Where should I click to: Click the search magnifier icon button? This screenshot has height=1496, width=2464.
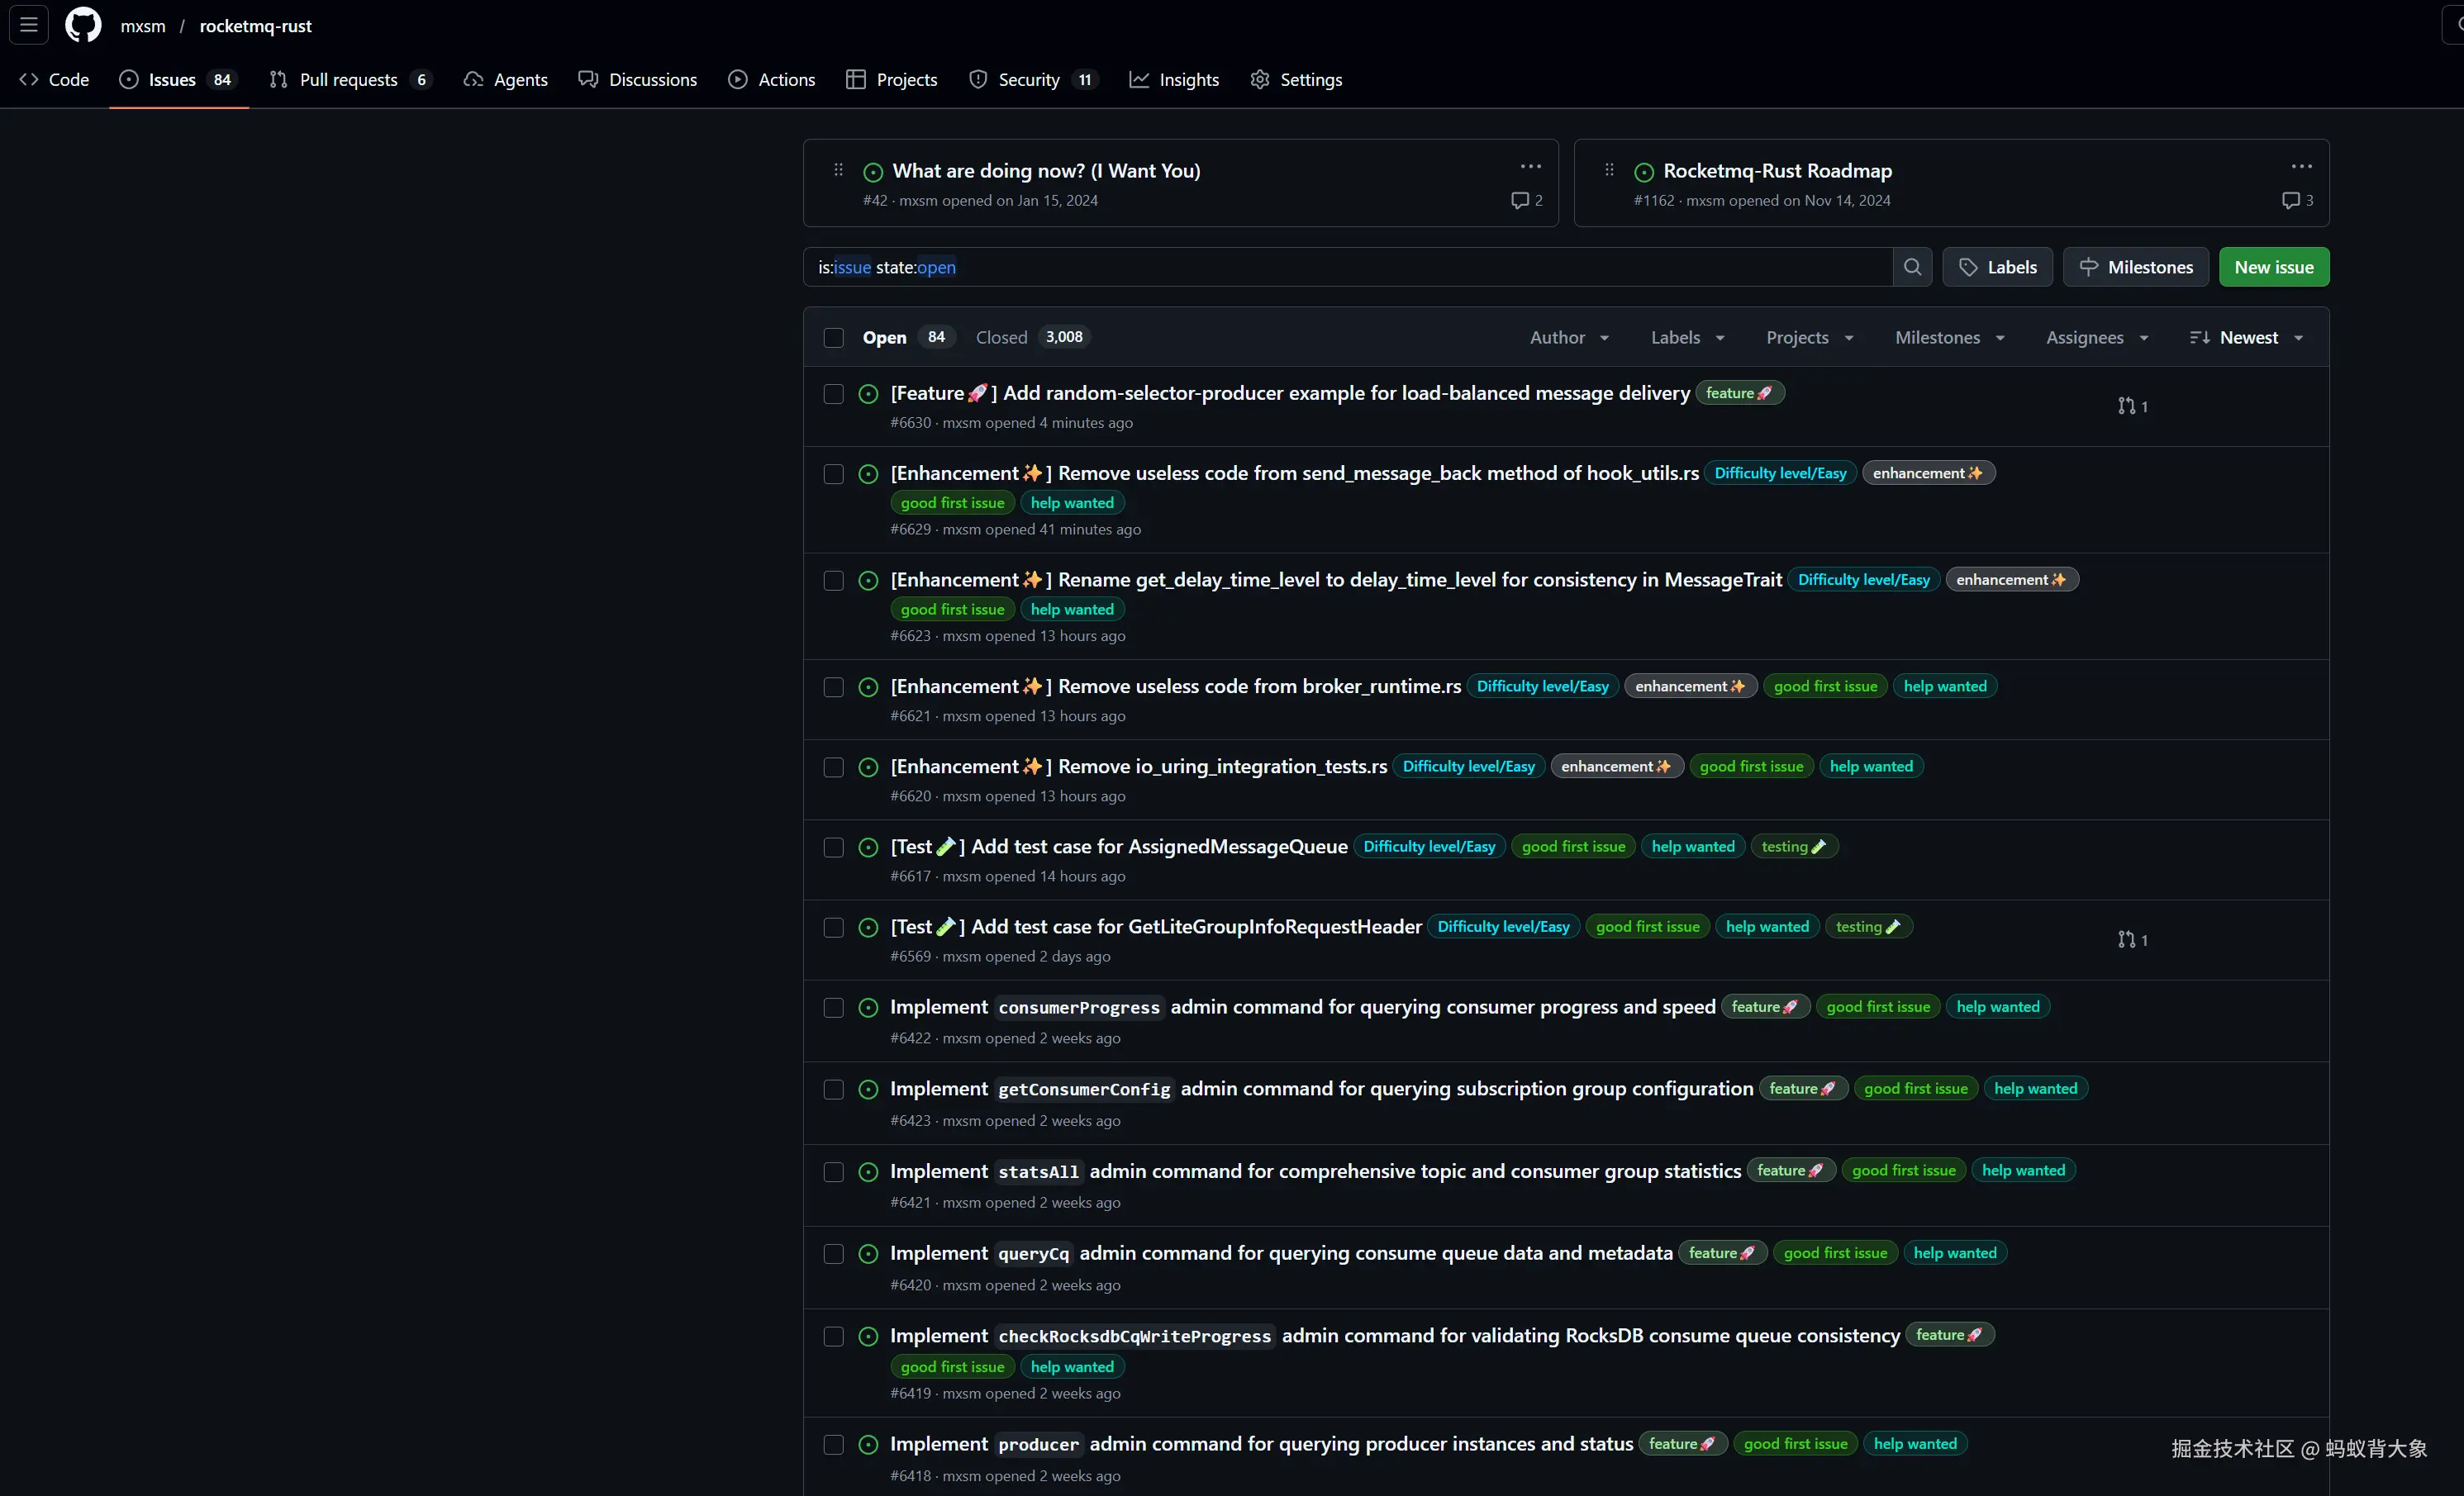pos(1912,267)
